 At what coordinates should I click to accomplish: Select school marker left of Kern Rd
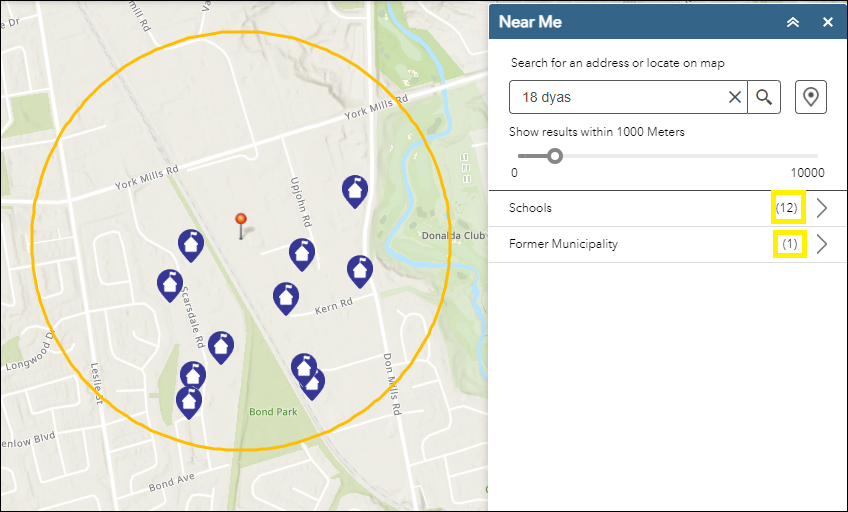pos(286,298)
